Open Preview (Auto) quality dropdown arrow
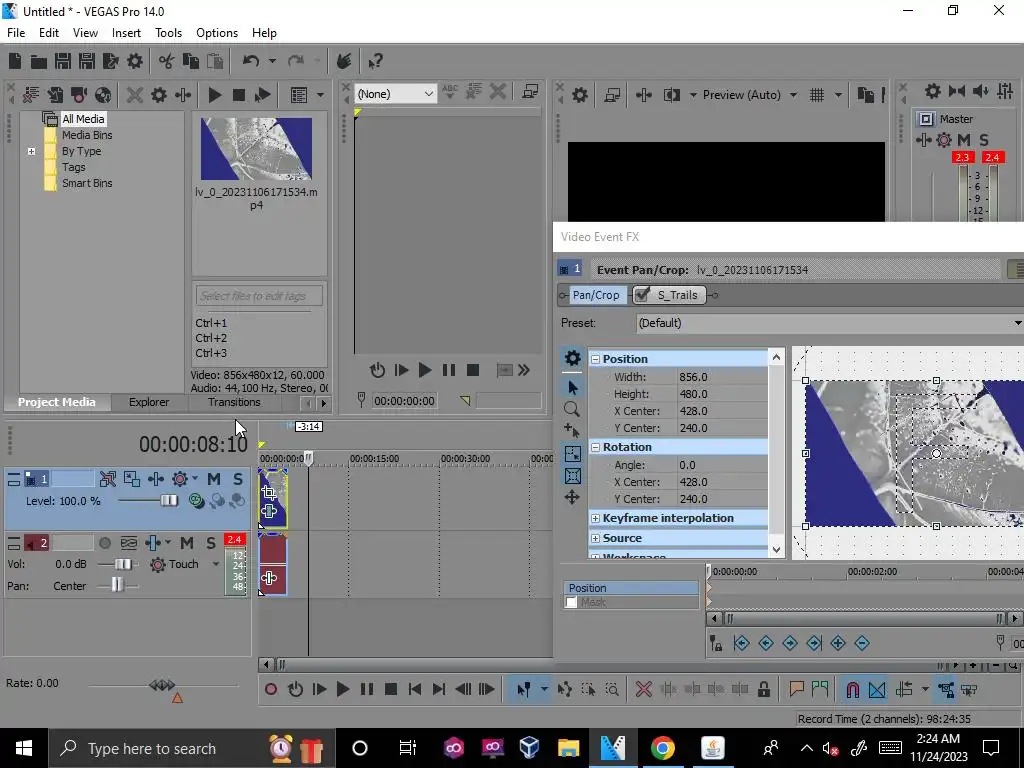1024x768 pixels. coord(793,95)
